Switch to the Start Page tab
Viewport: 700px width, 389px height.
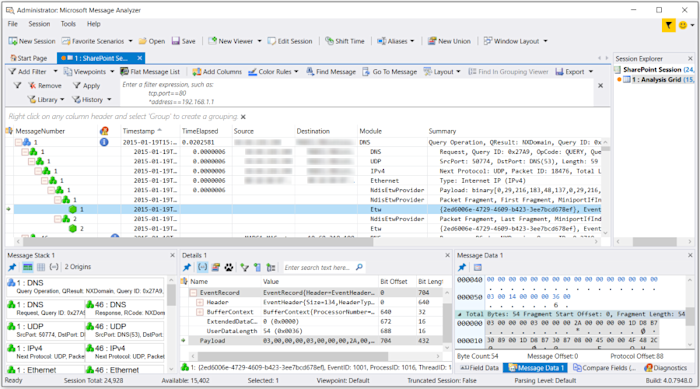click(x=29, y=58)
